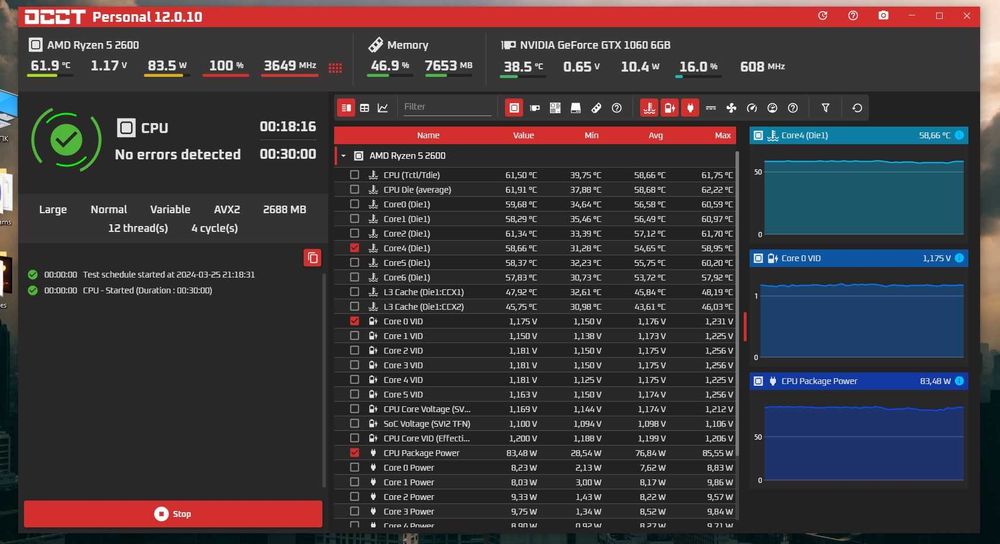Enable the Core0 (Die1) checkbox
Viewport: 1000px width, 544px height.
point(355,204)
